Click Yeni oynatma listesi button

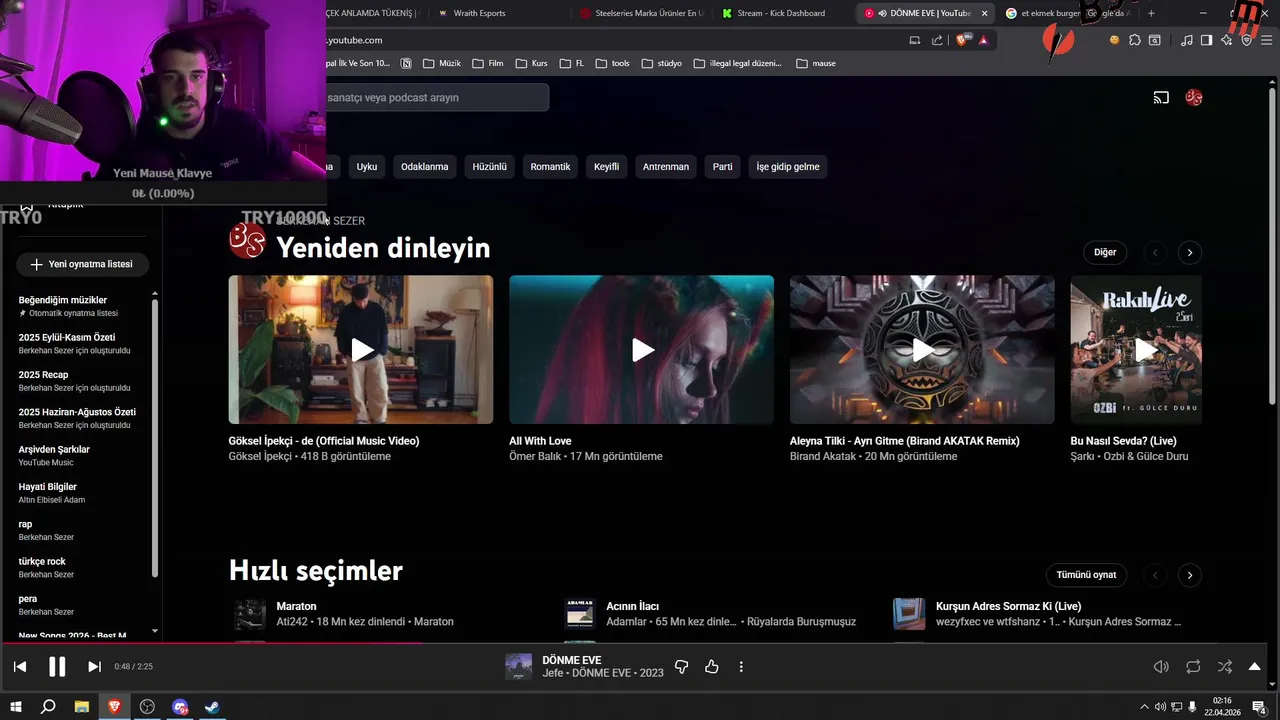pos(82,264)
